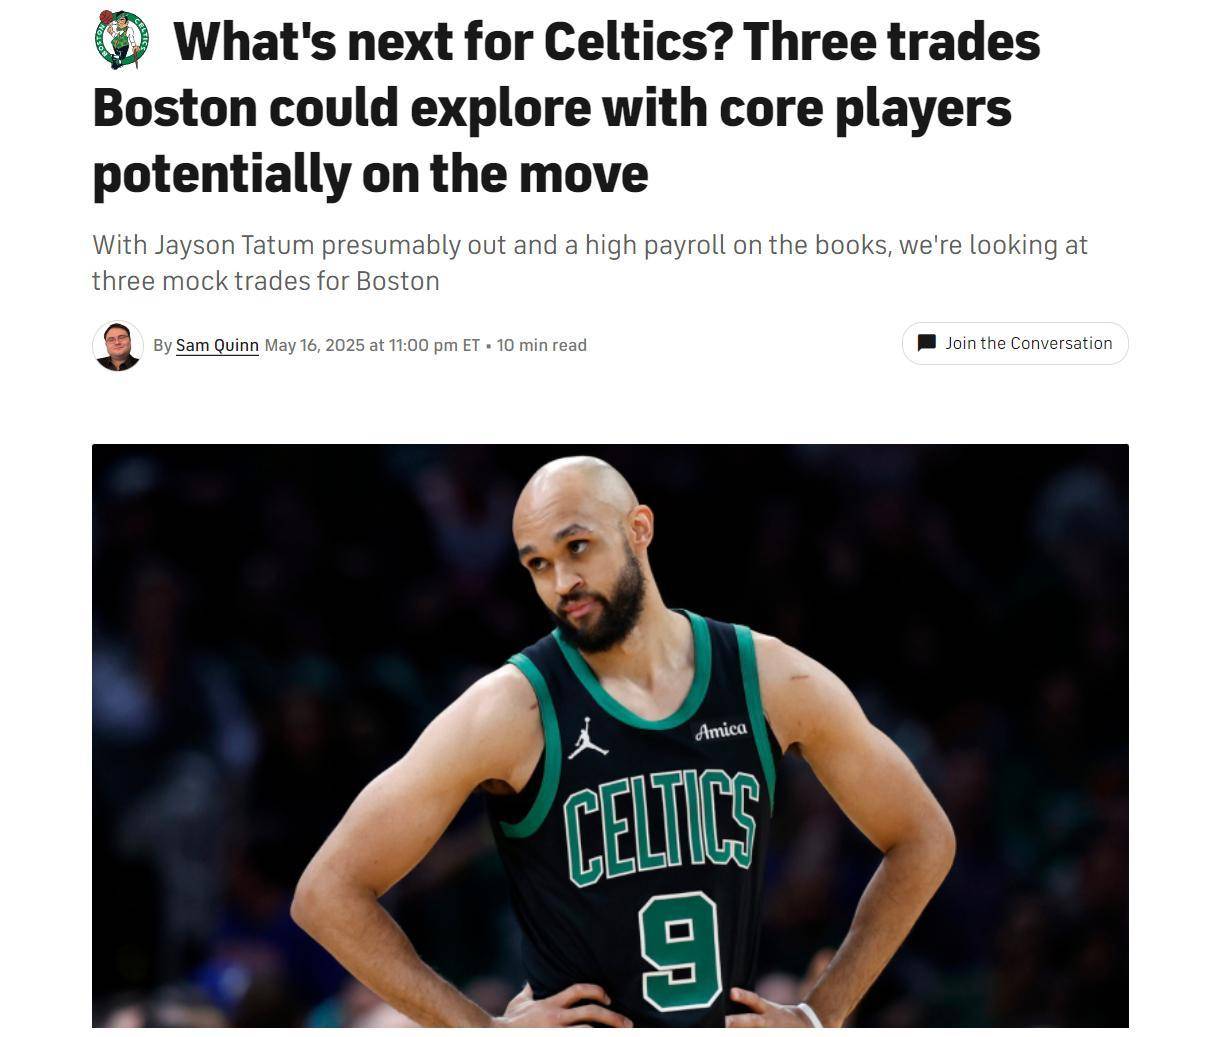Image resolution: width=1206 pixels, height=1037 pixels.
Task: Click the Jordan jumpman logo on the jersey
Action: pos(588,738)
